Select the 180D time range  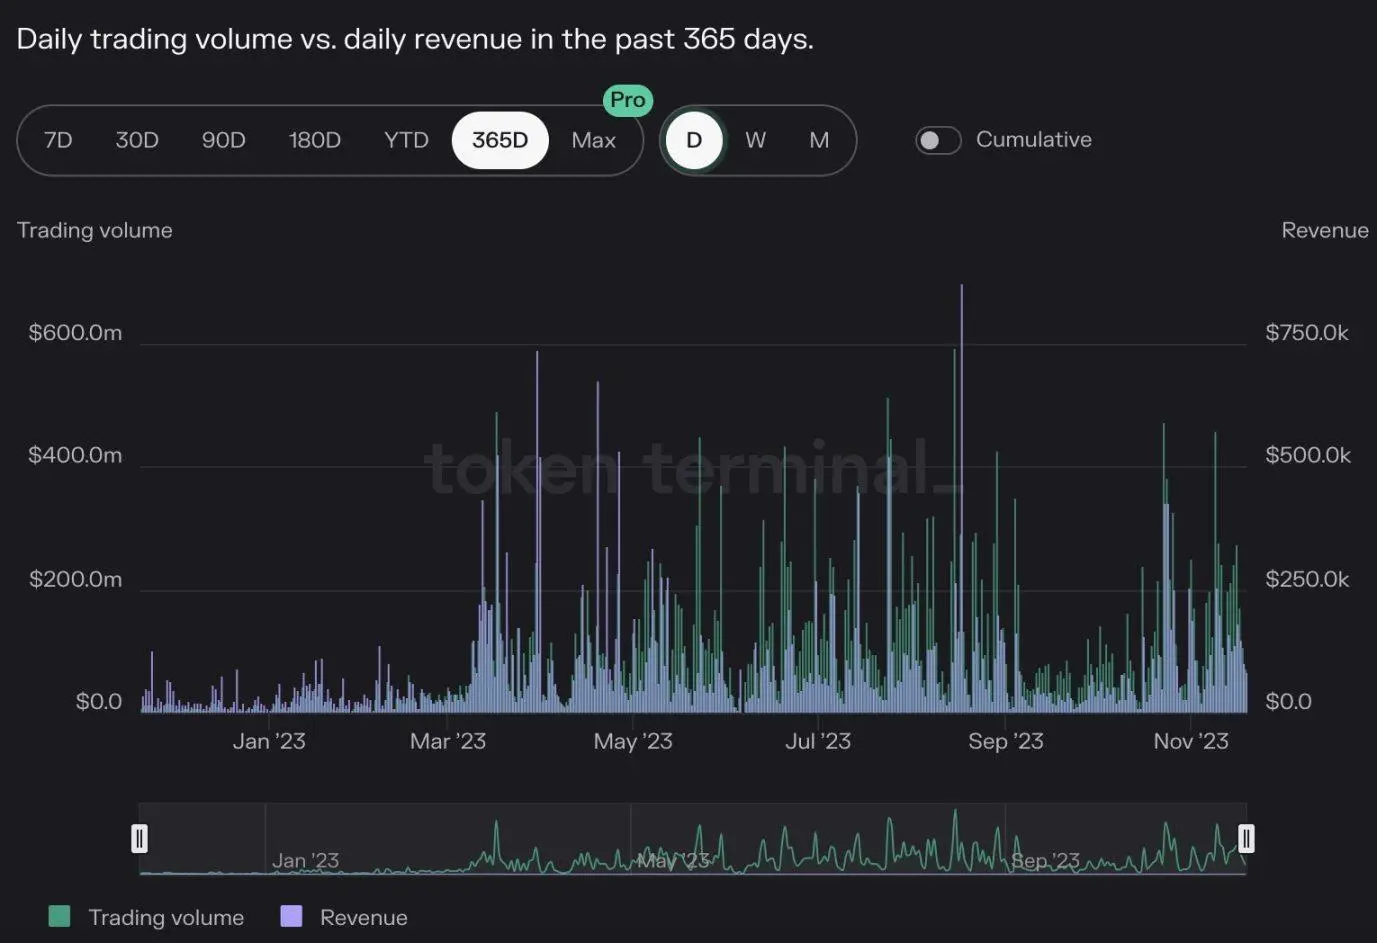[314, 140]
